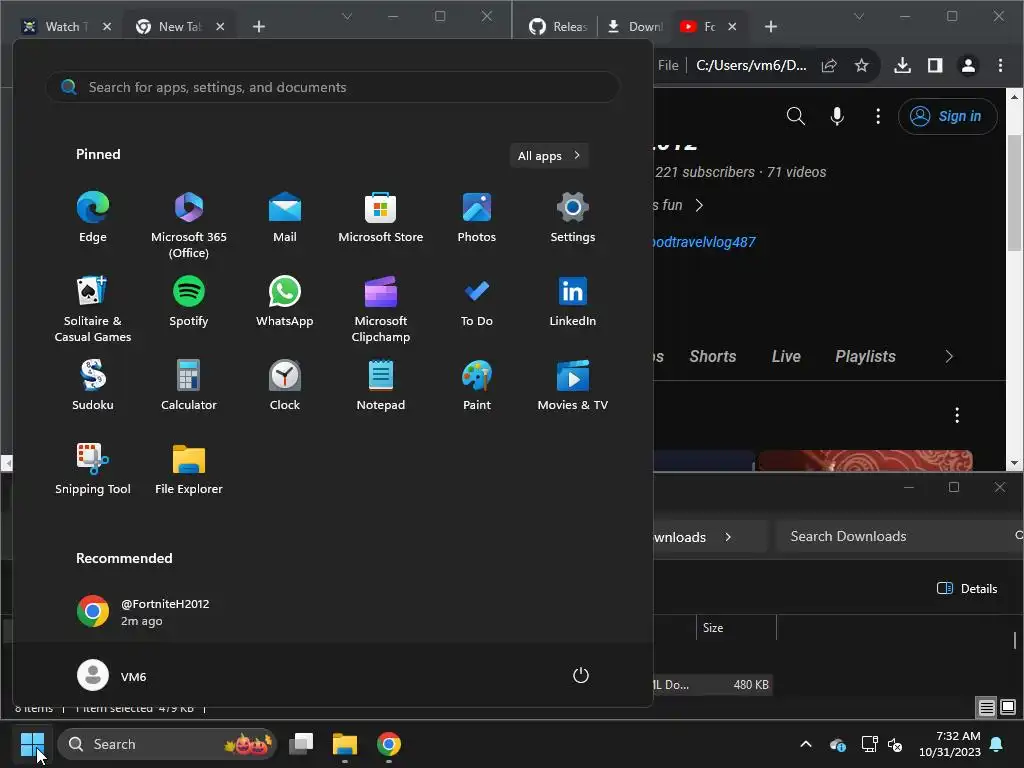
Task: Open the Chrome three-dot menu
Action: 1000,65
